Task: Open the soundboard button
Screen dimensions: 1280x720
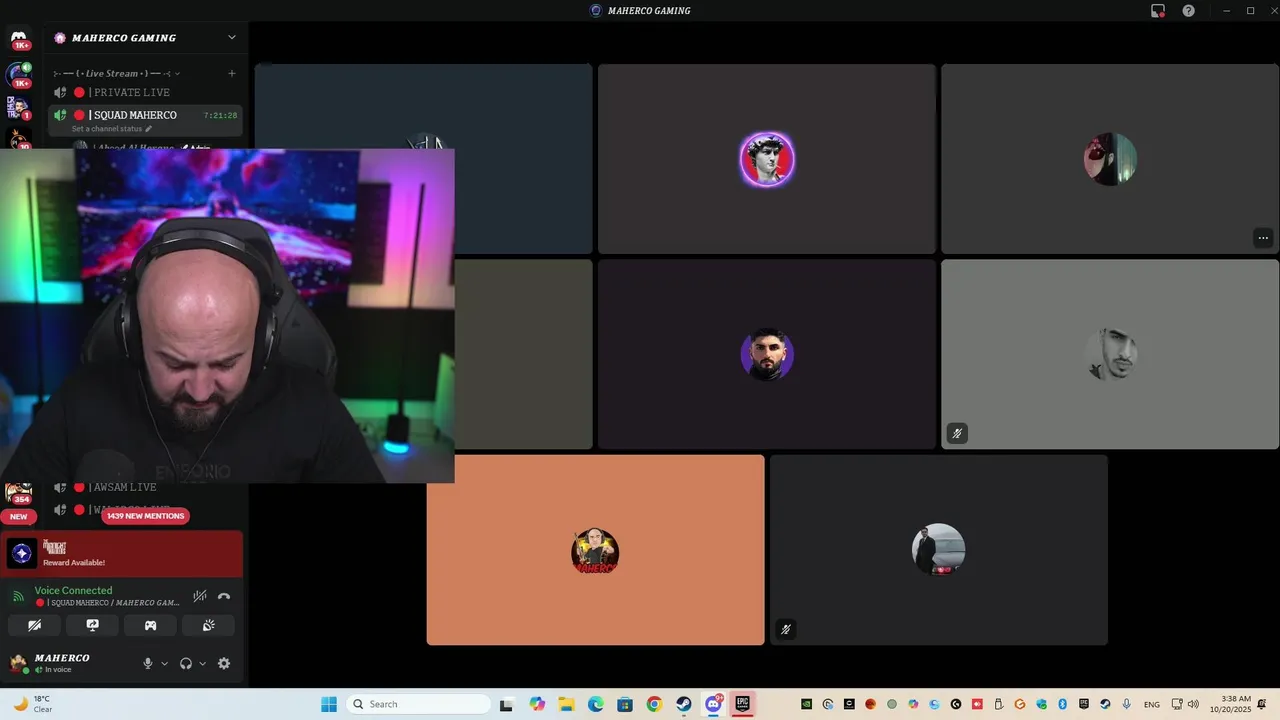Action: click(x=208, y=625)
